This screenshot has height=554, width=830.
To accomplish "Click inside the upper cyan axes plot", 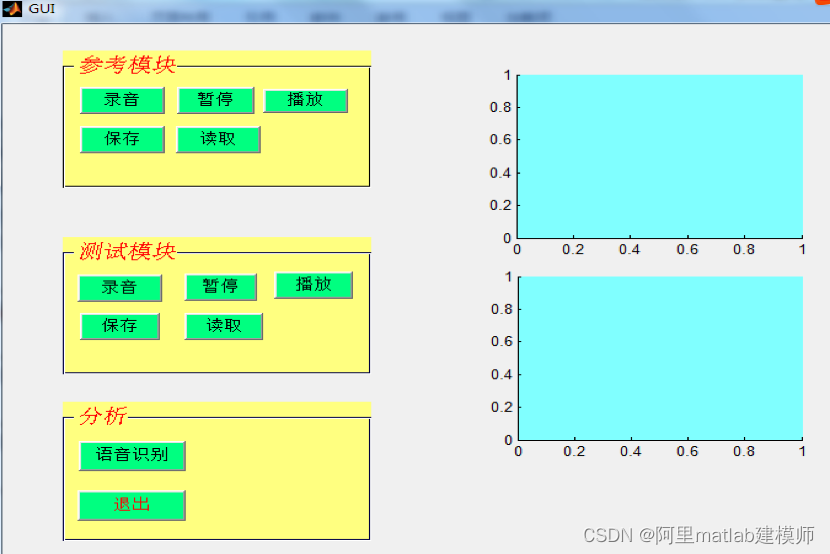I will click(x=660, y=156).
